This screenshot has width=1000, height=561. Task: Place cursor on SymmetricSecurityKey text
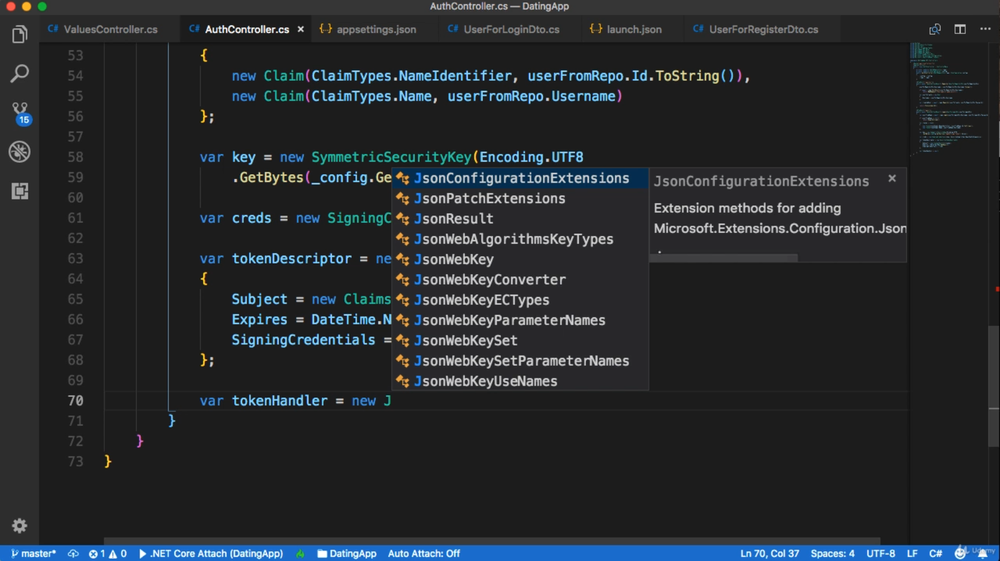click(x=391, y=157)
